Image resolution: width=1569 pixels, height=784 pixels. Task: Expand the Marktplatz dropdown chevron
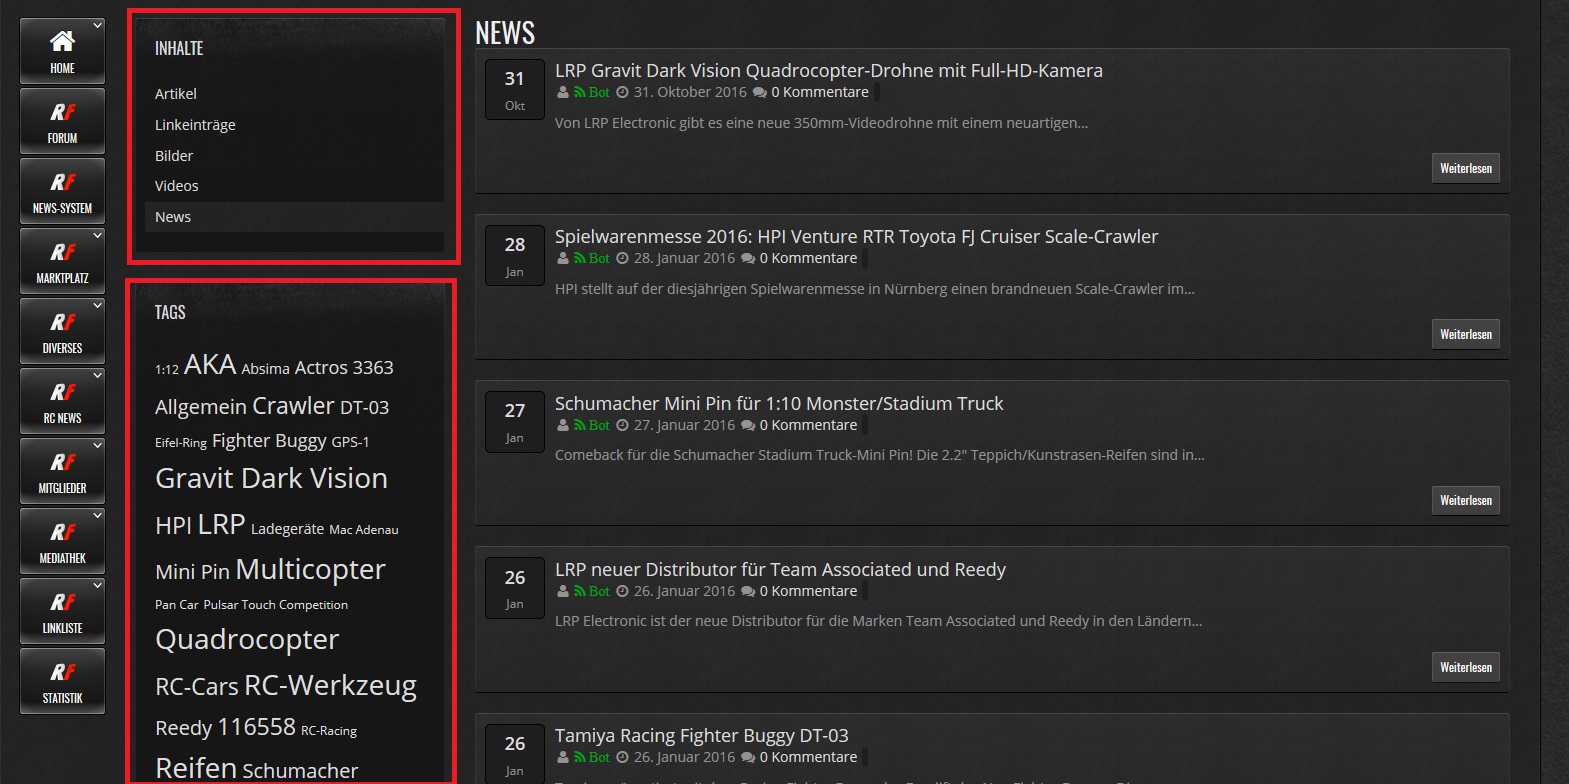coord(97,235)
